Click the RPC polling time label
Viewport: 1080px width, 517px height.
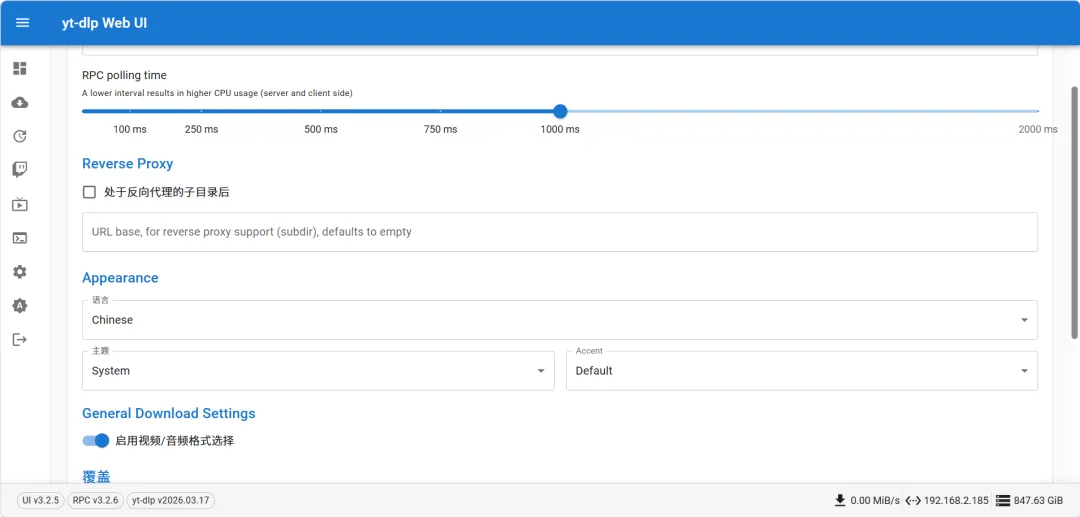pos(124,76)
